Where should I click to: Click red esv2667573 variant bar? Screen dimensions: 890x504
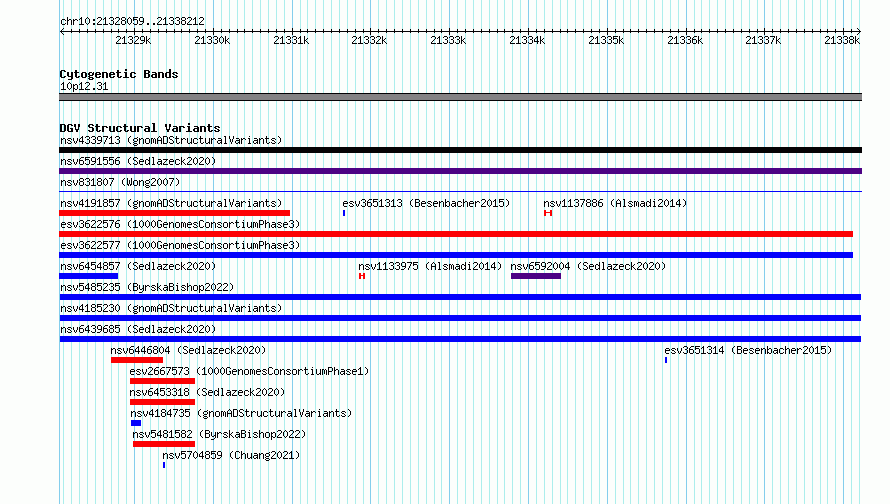coord(162,381)
